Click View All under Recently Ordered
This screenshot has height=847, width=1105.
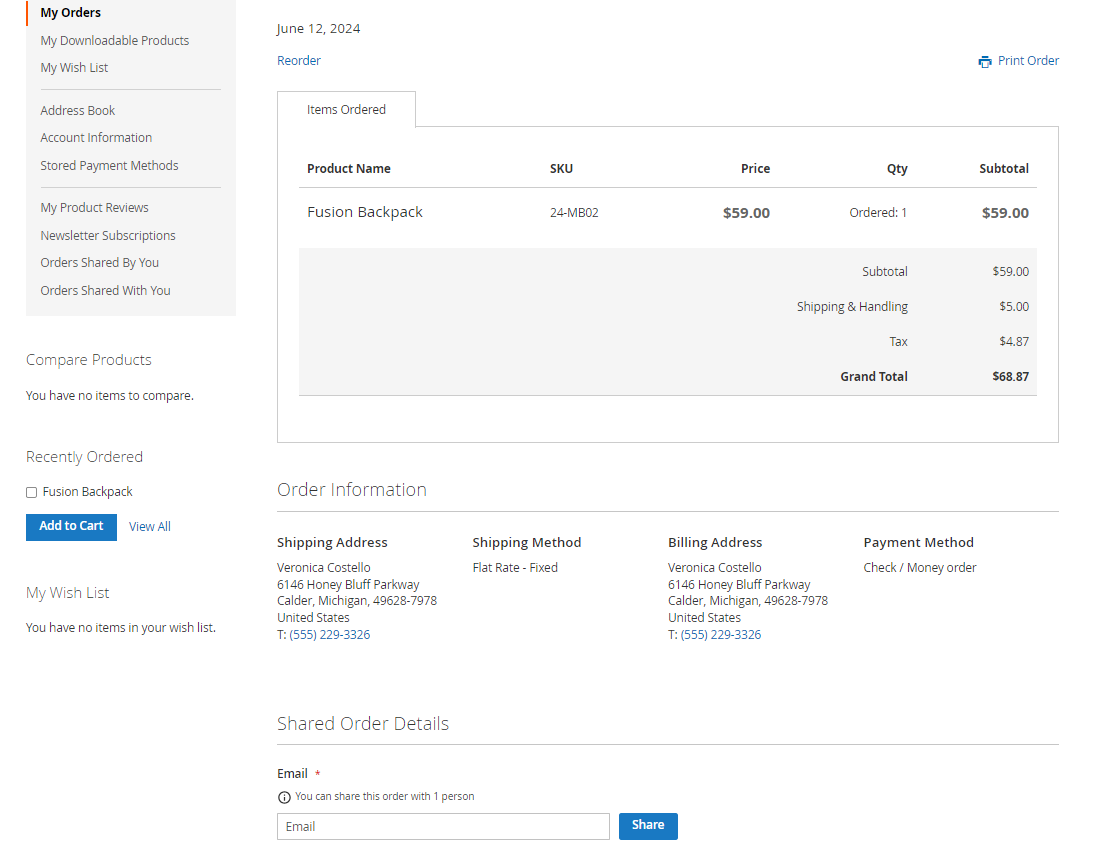pyautogui.click(x=149, y=527)
